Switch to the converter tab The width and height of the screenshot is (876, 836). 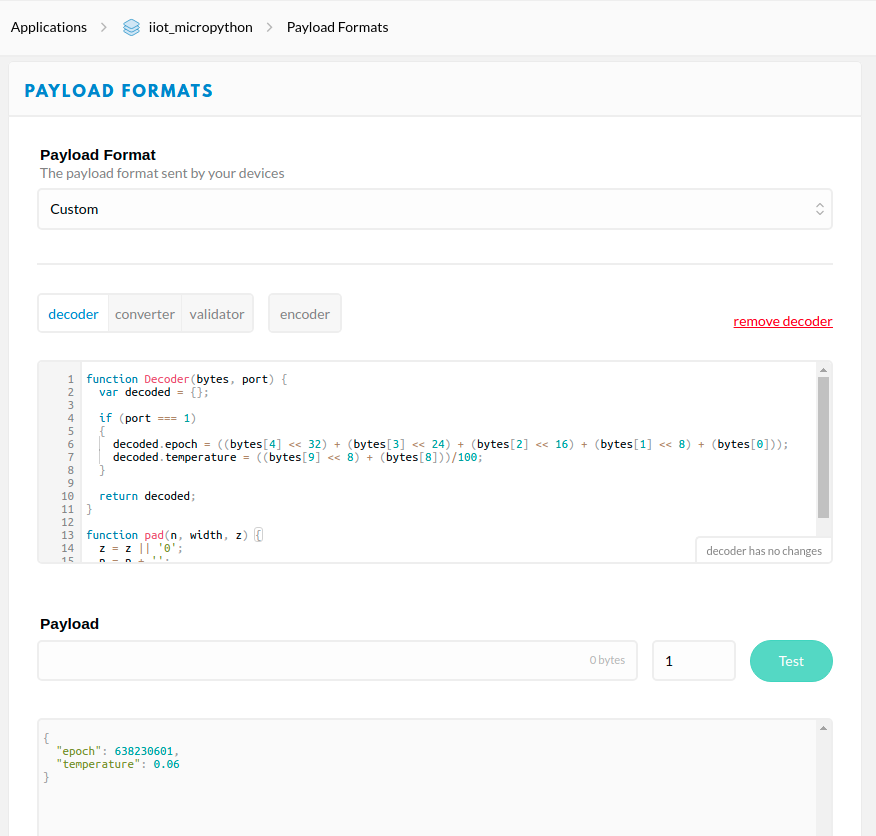click(144, 313)
